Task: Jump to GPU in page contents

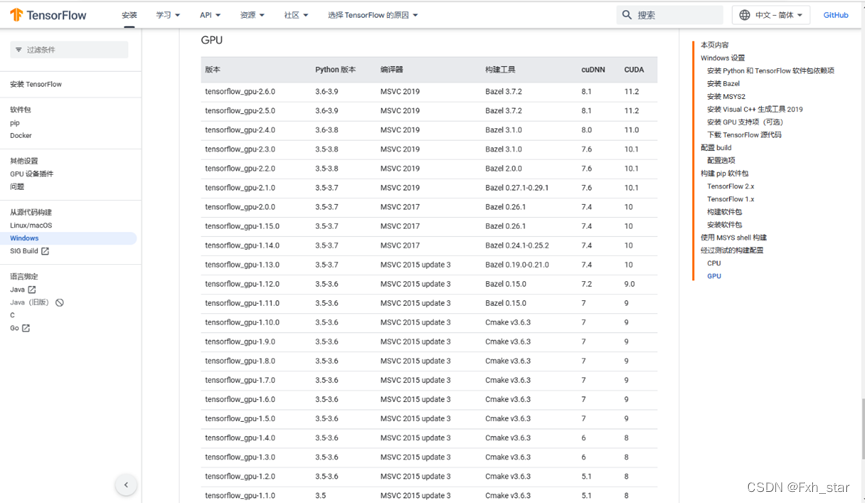Action: (x=714, y=276)
